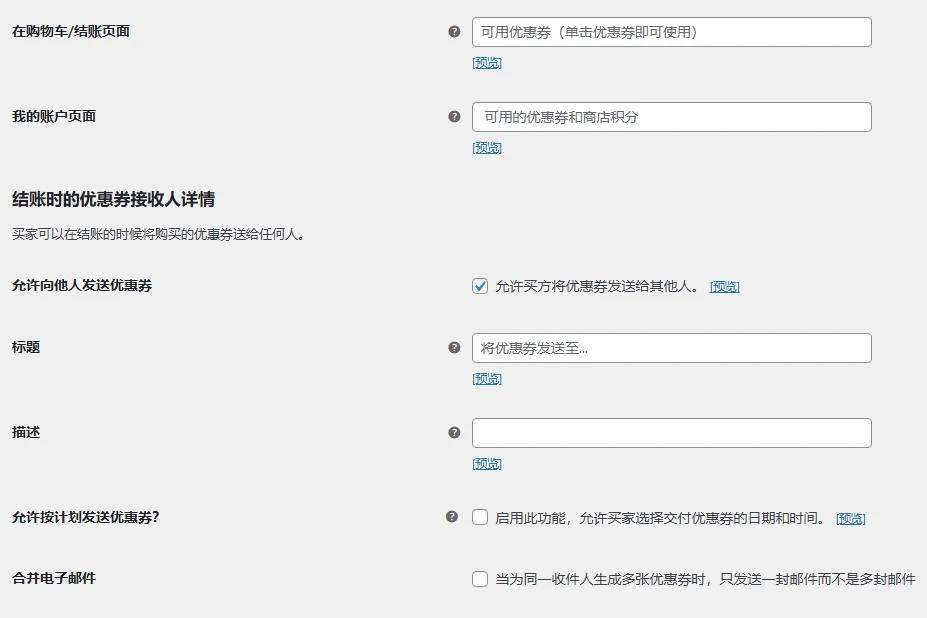Image resolution: width=927 pixels, height=618 pixels.
Task: Enable 合并电子邮件 checkbox
Action: (479, 579)
